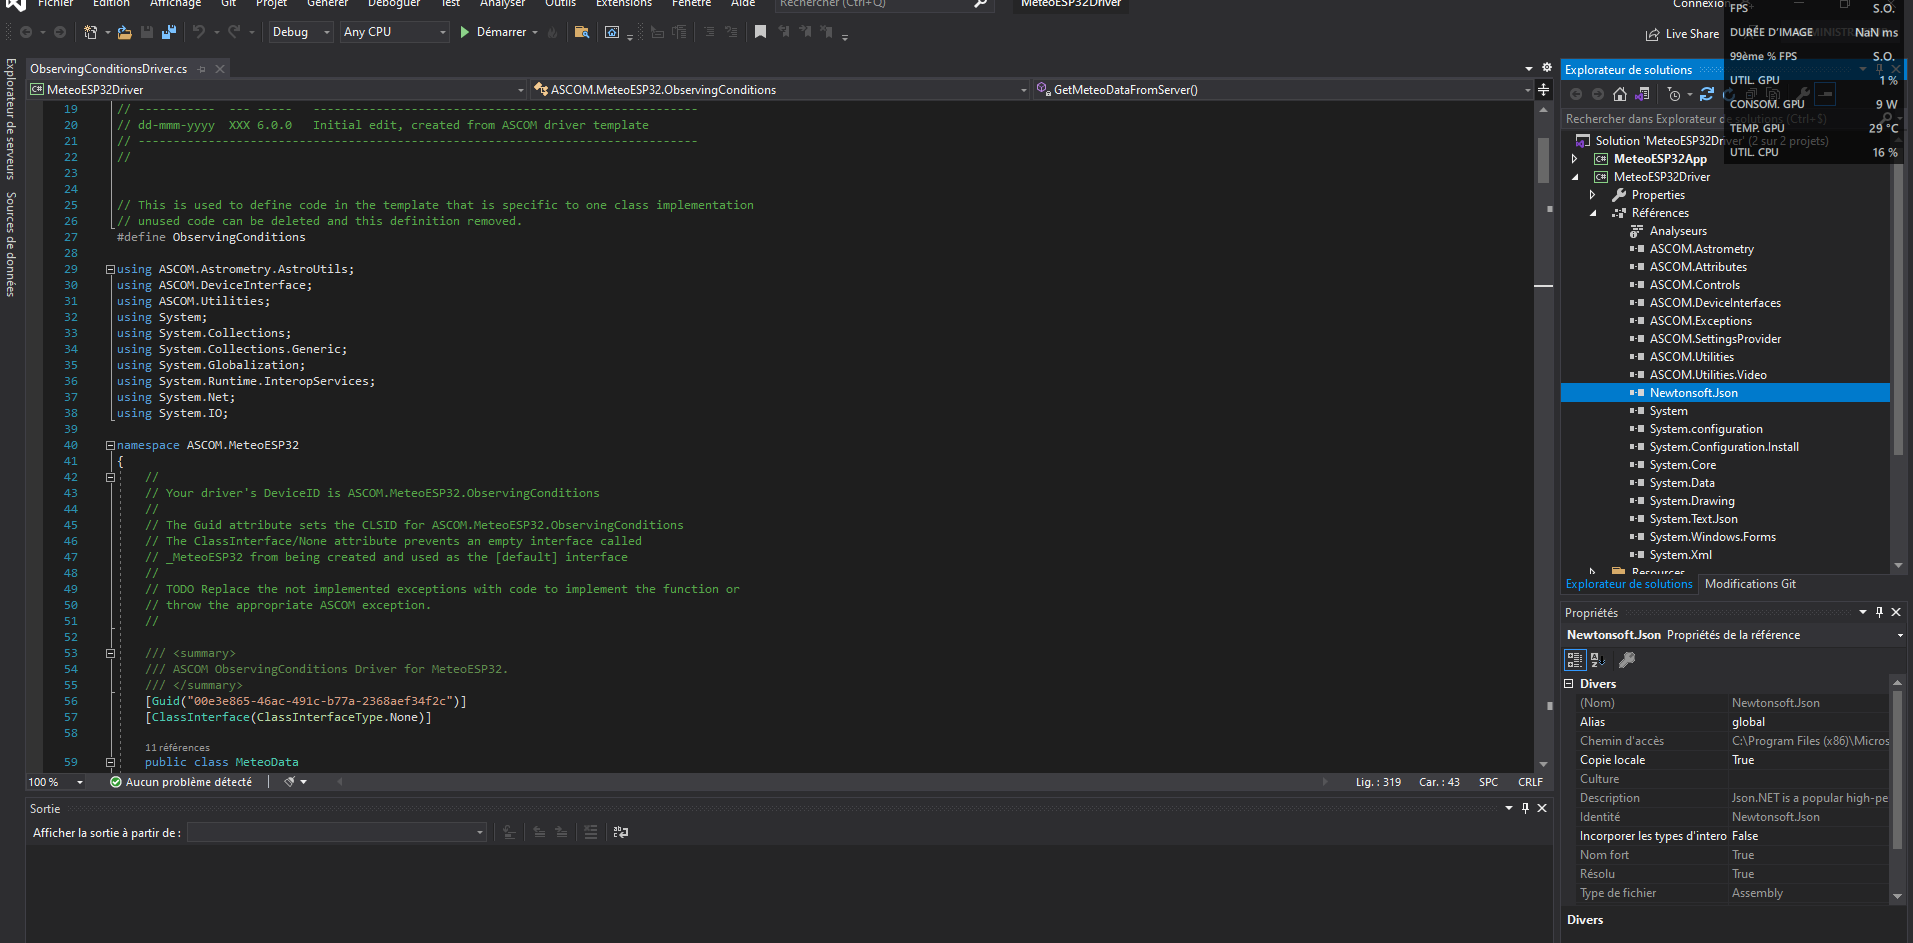The width and height of the screenshot is (1913, 943).
Task: Click the Open File folder icon
Action: 124,32
